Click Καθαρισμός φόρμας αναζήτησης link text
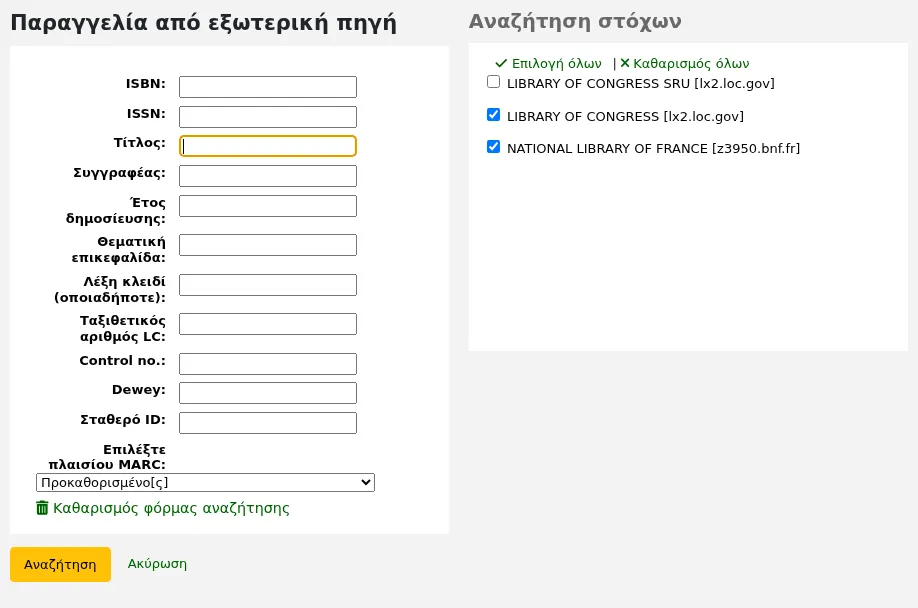This screenshot has height=608, width=918. point(172,508)
